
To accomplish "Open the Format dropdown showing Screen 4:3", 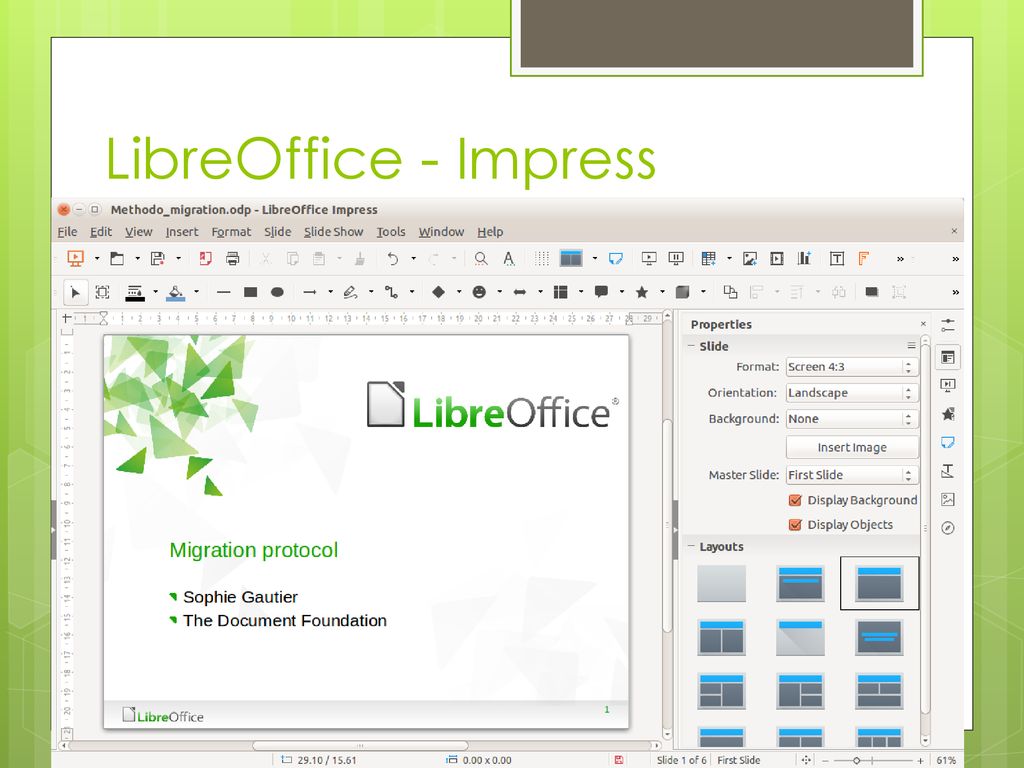I will tap(852, 367).
